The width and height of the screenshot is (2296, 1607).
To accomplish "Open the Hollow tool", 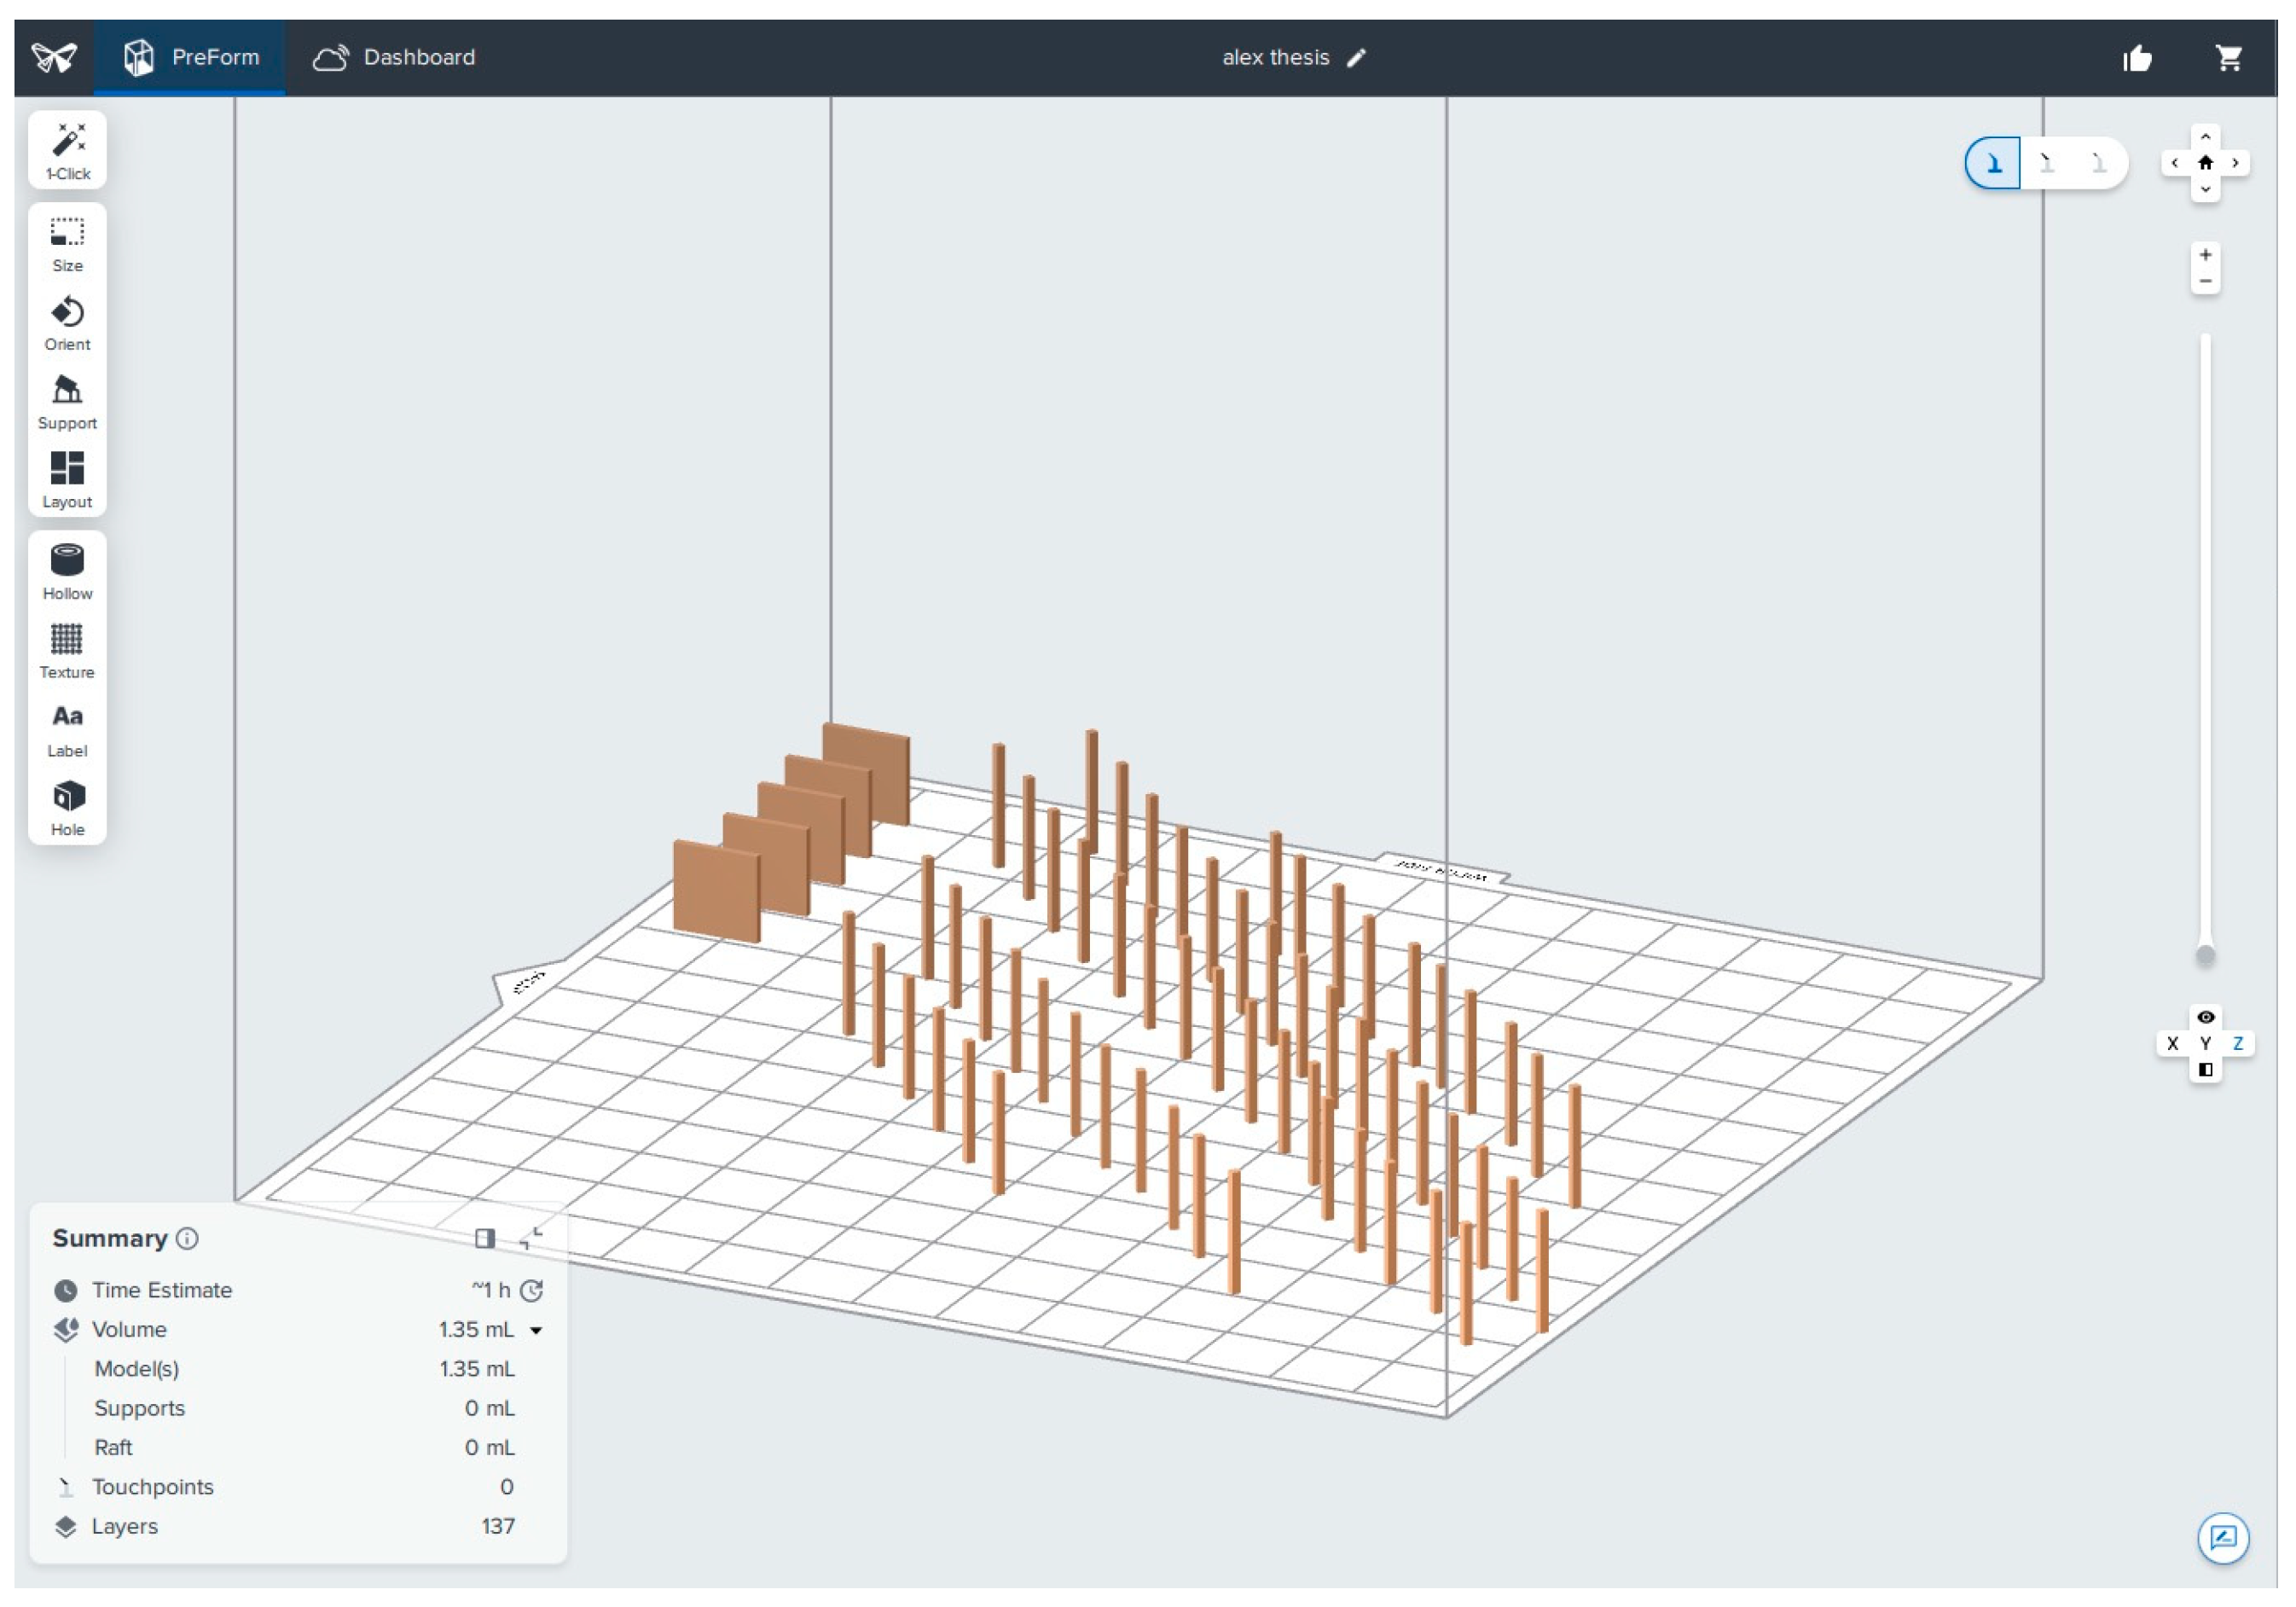I will tap(68, 570).
